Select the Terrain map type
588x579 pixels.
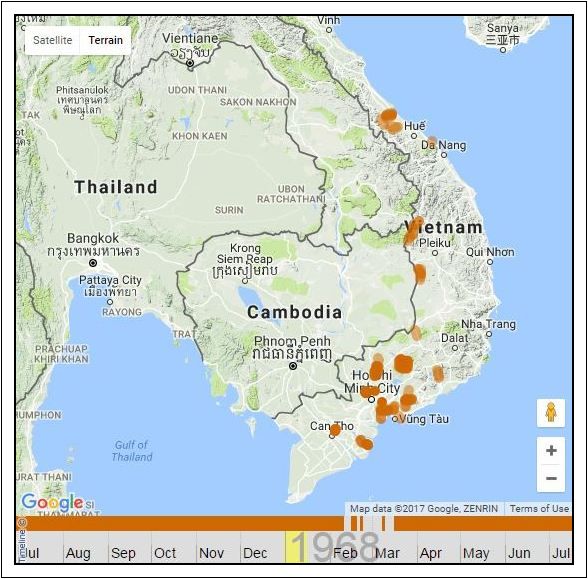(x=105, y=40)
